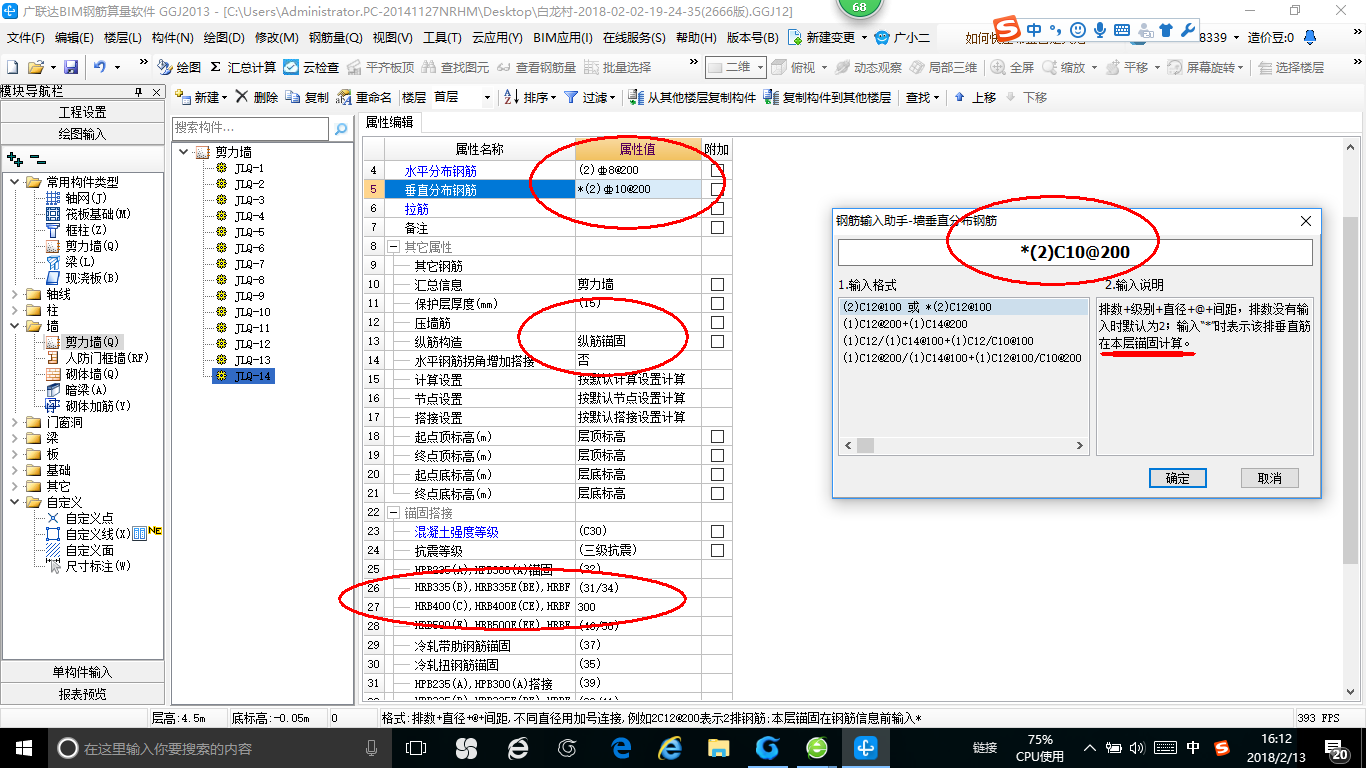Click the 搜索构件 search box
Image resolution: width=1366 pixels, height=768 pixels.
pyautogui.click(x=251, y=129)
